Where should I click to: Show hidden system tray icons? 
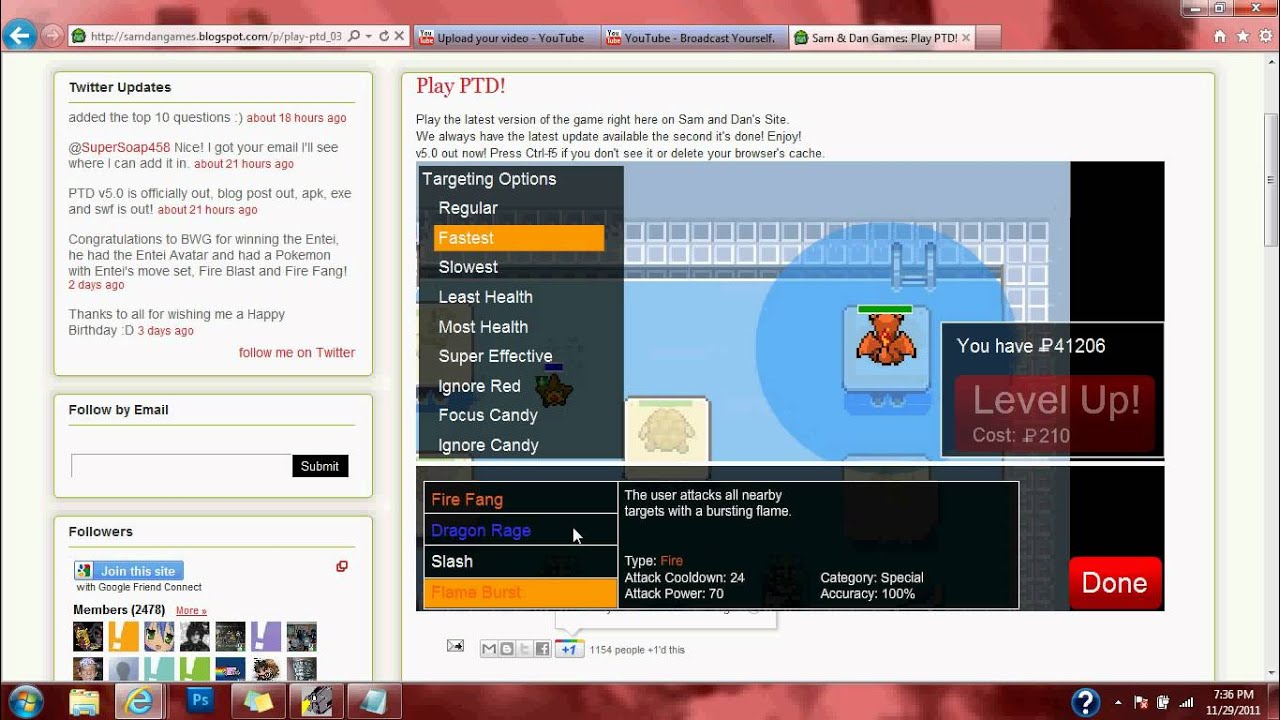coord(1118,701)
